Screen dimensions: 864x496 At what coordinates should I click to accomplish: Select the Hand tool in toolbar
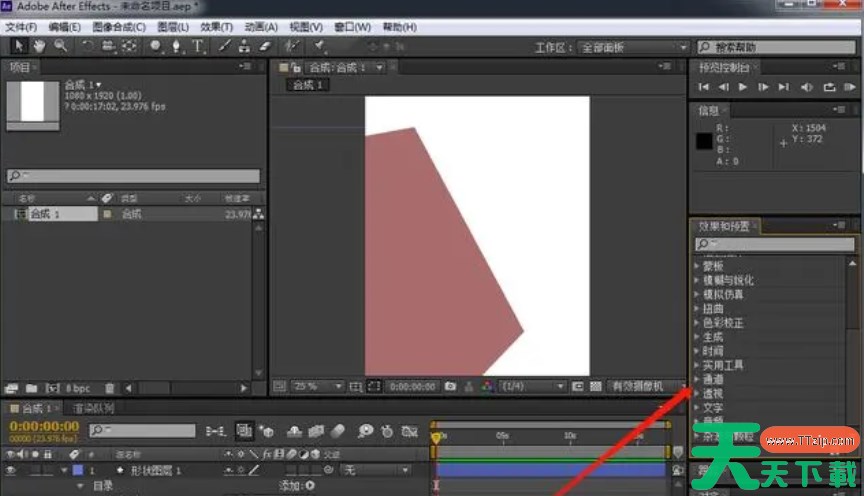coord(40,46)
